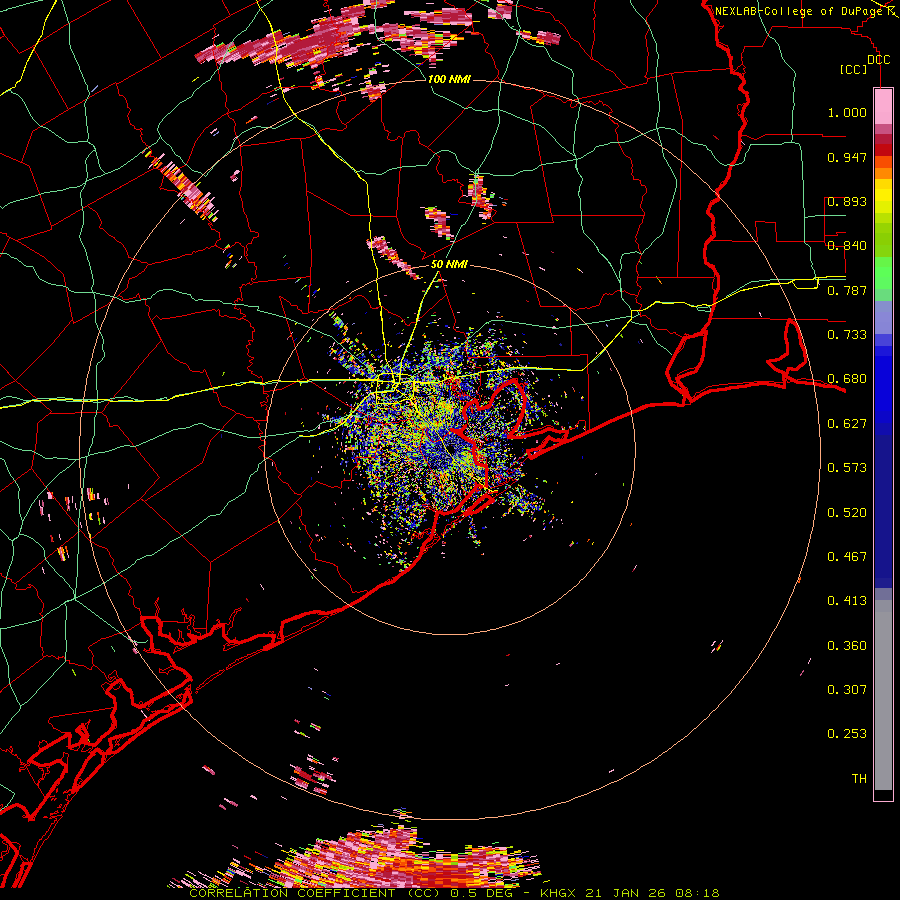Pick the lavender segment of the color bar

pyautogui.click(x=883, y=317)
